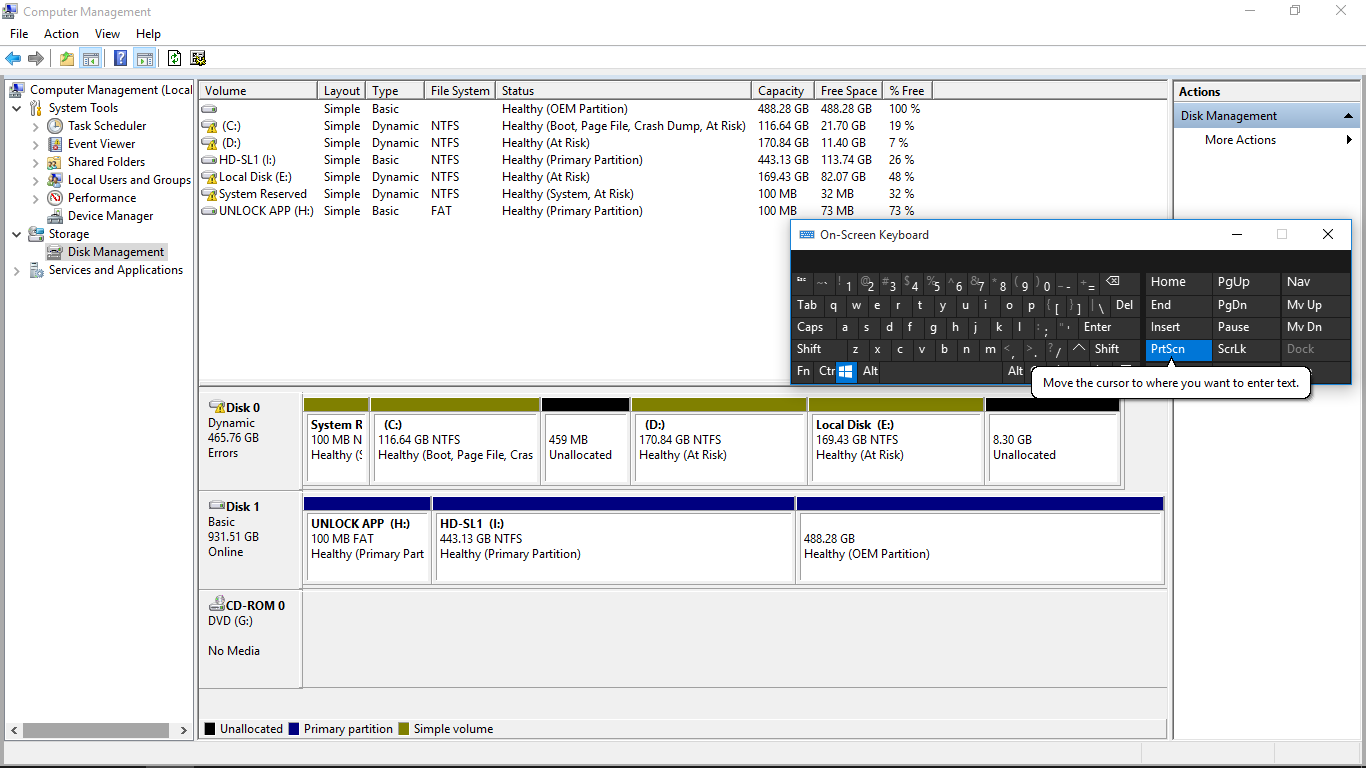Image resolution: width=1366 pixels, height=768 pixels.
Task: Click the Backspace key on On-Screen Keyboard
Action: tap(1113, 282)
